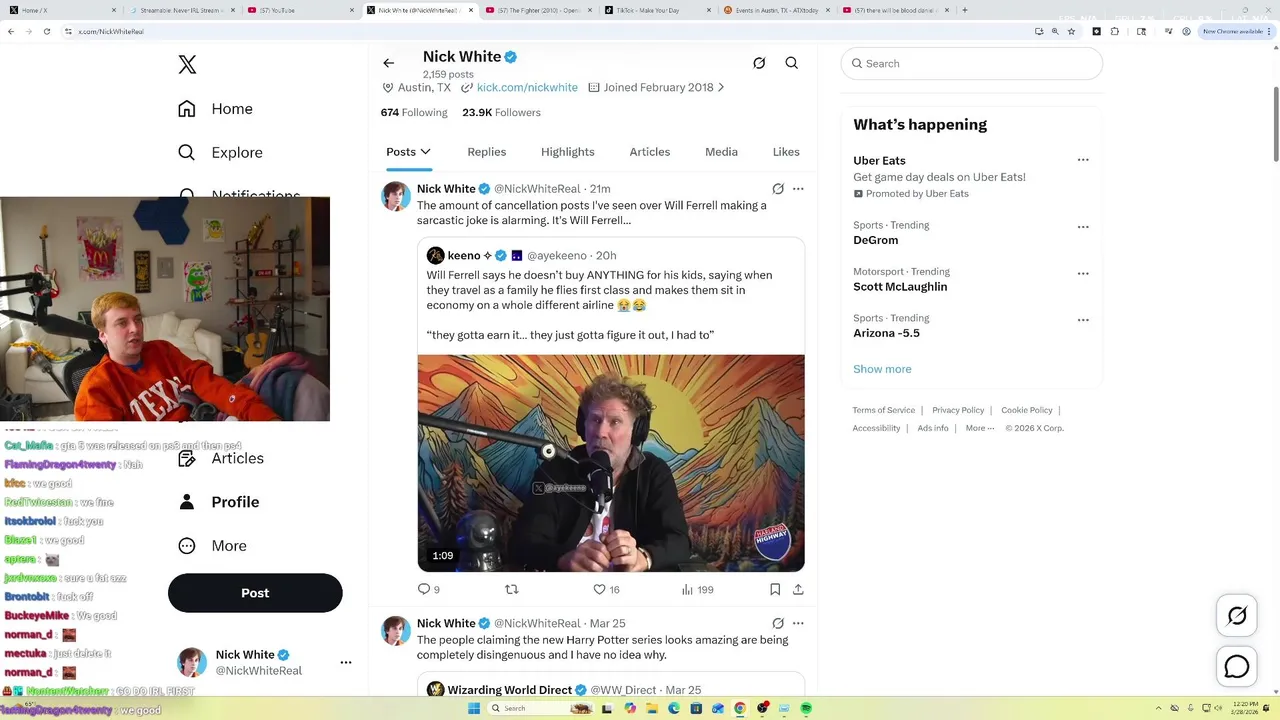Open the Scott McLaughlin trending topic
This screenshot has height=720, width=1280.
click(x=971, y=280)
